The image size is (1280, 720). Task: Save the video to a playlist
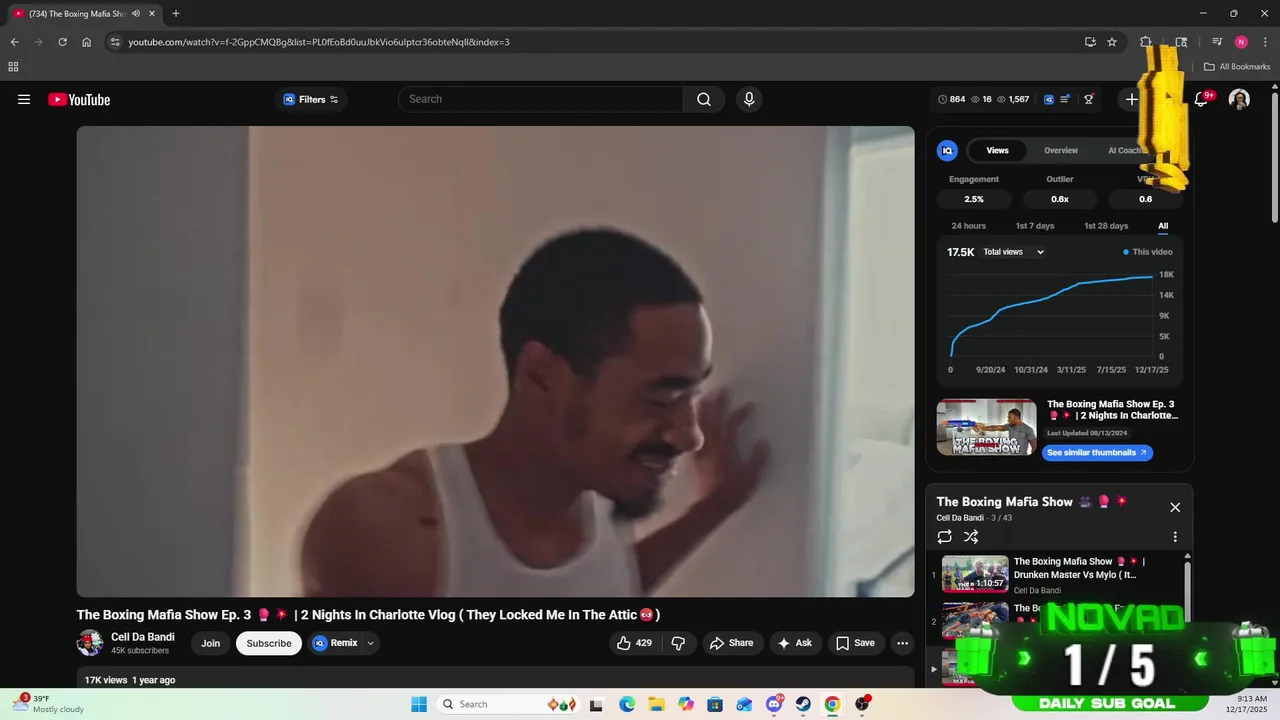click(x=855, y=643)
